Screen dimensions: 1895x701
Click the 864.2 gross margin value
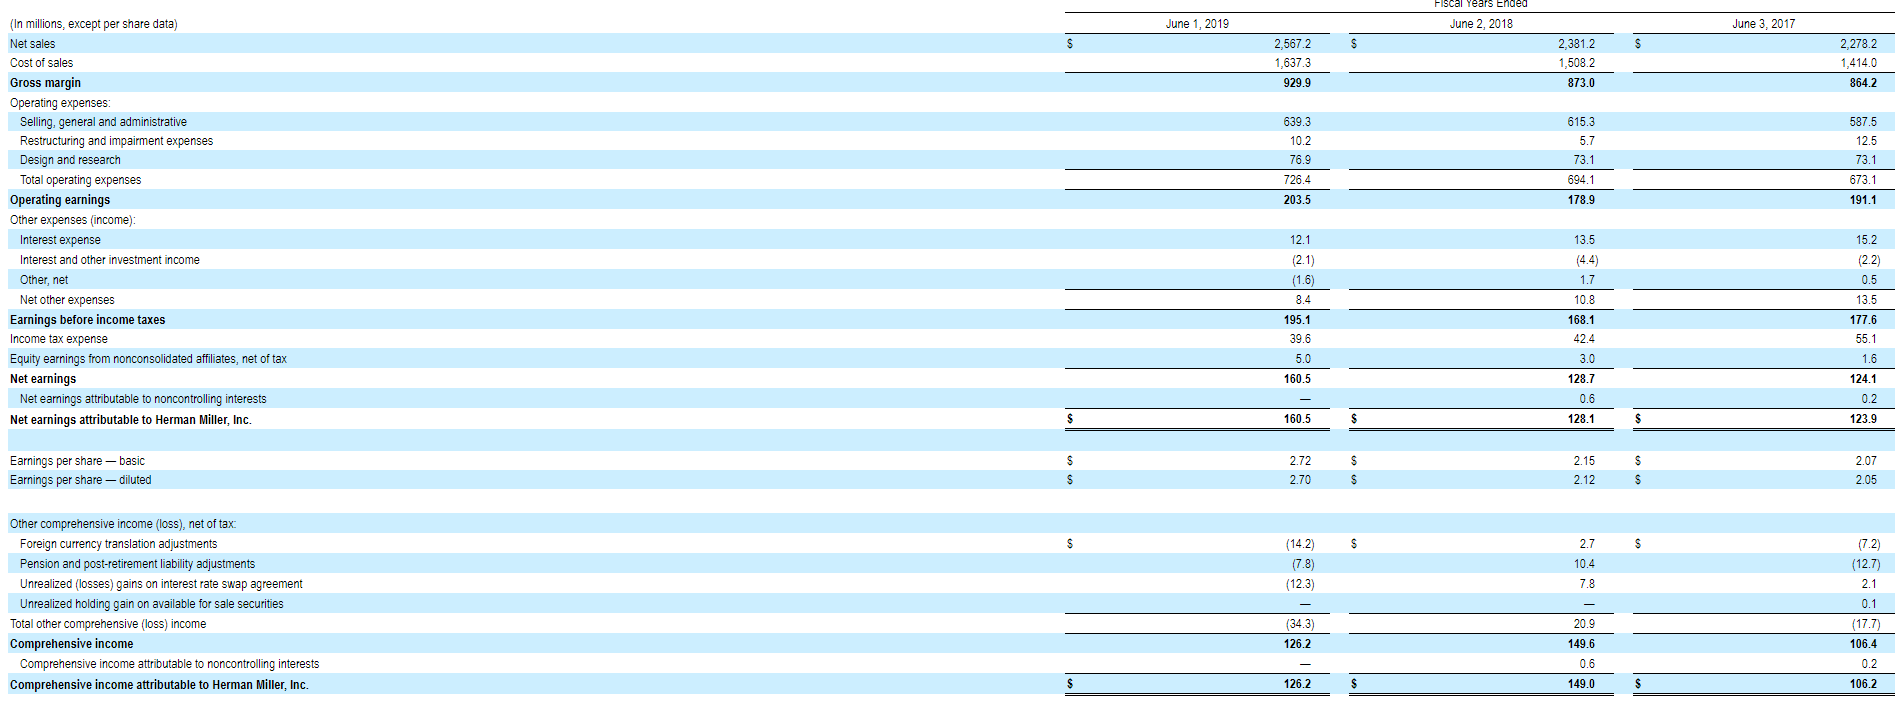point(1863,83)
